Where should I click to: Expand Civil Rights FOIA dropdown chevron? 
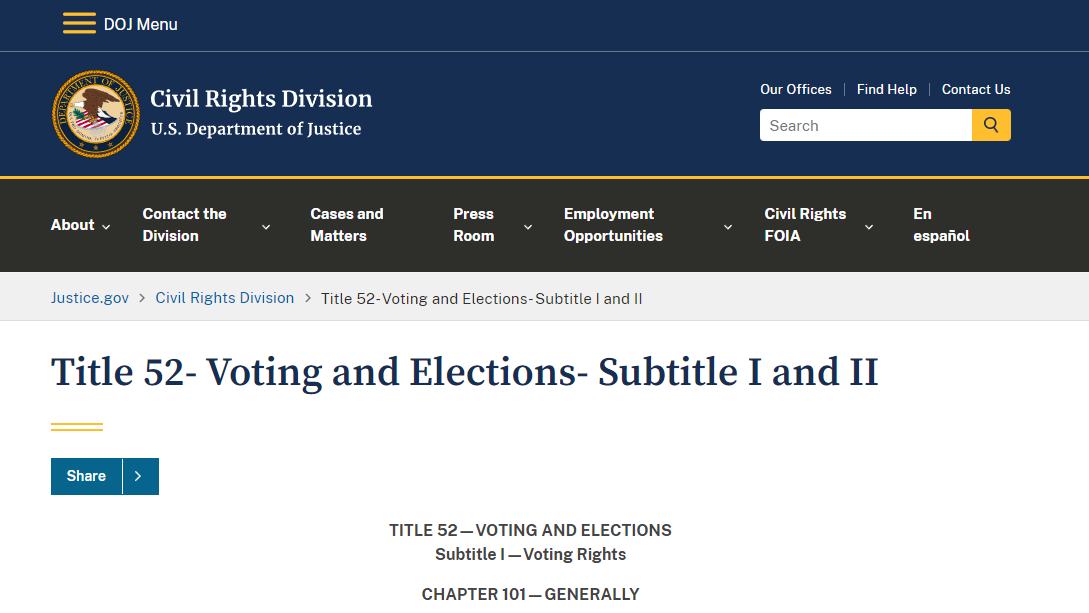[x=869, y=227]
